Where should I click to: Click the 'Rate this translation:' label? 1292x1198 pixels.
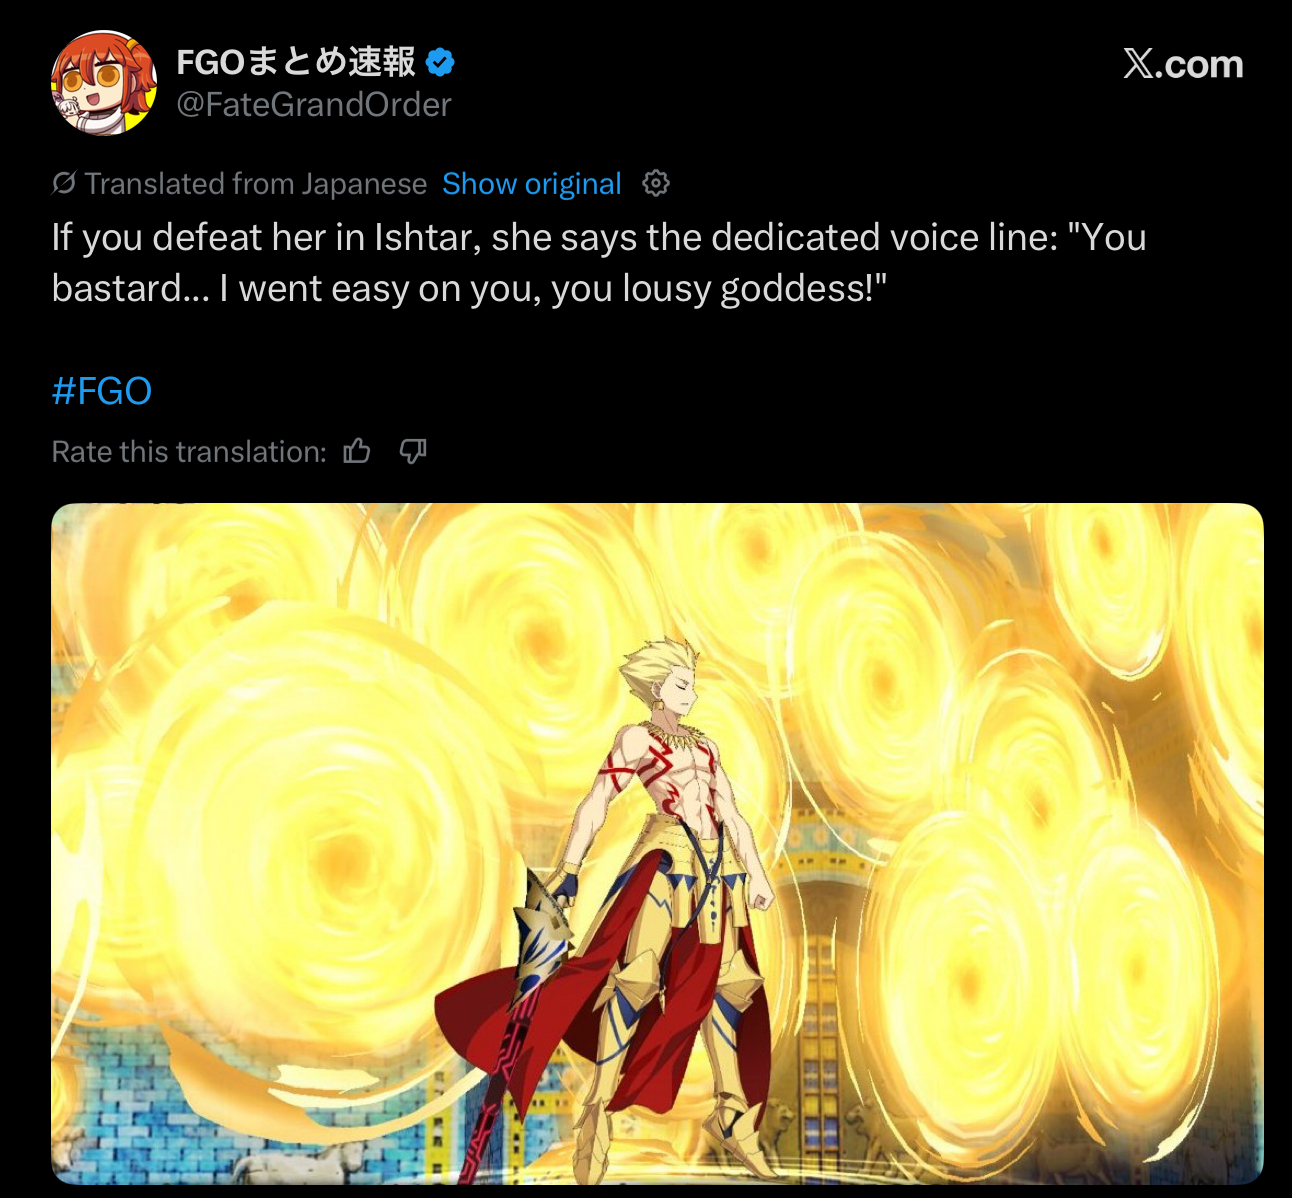click(189, 452)
